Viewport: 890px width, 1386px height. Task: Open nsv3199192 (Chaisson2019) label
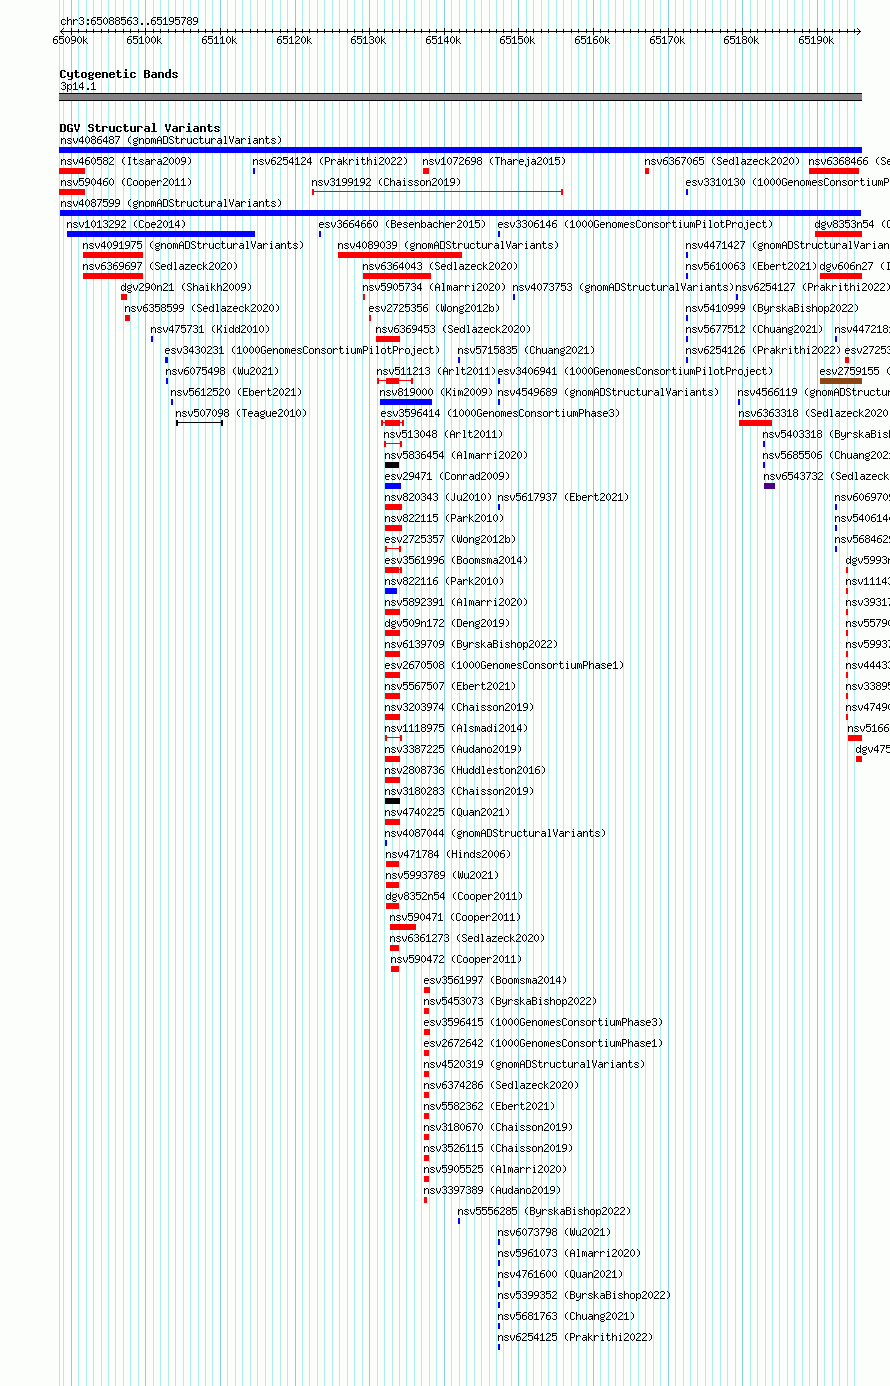click(386, 182)
